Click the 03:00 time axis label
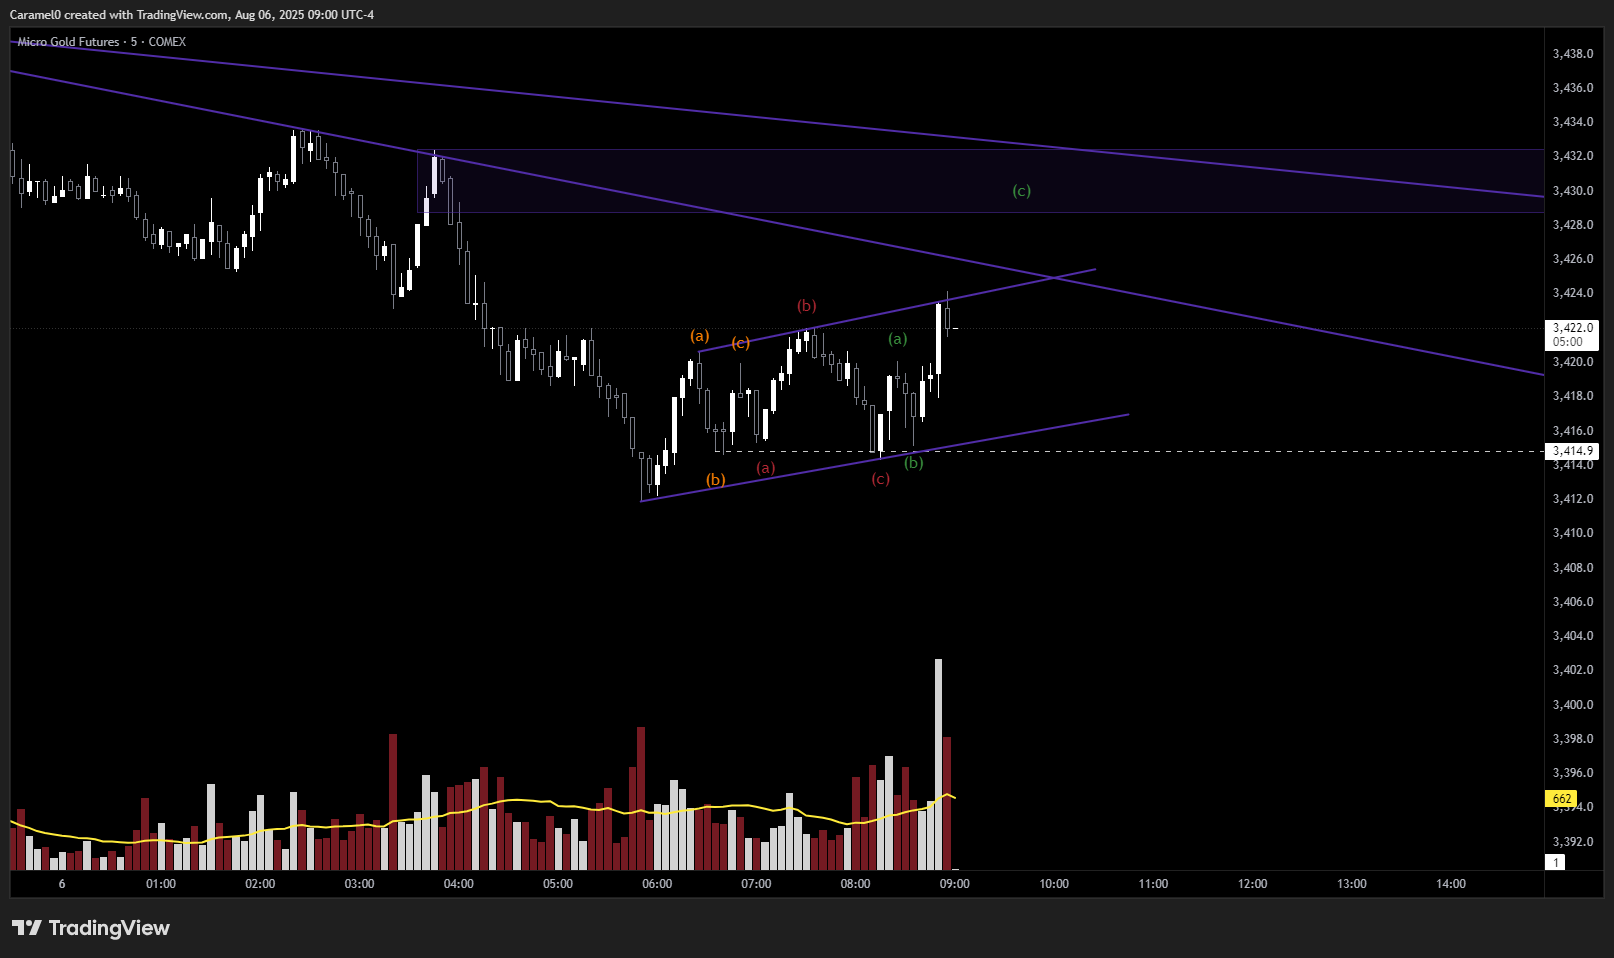The width and height of the screenshot is (1614, 958). [359, 884]
